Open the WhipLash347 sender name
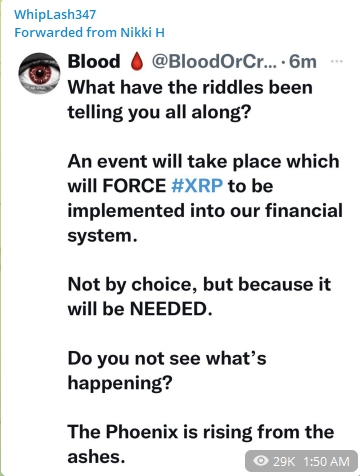Viewport: 360px width, 476px height. pos(55,14)
